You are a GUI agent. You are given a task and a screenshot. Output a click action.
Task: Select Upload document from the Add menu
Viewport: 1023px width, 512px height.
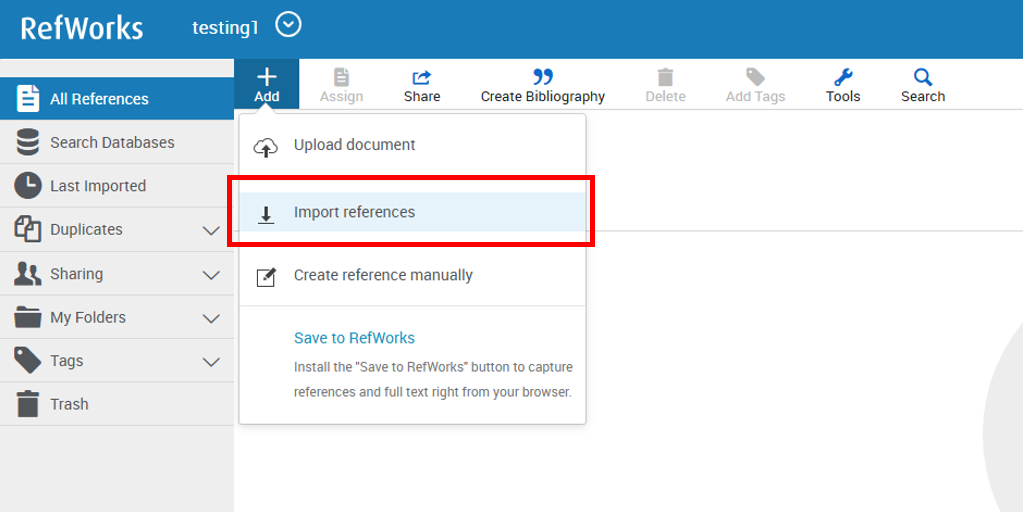click(x=354, y=145)
